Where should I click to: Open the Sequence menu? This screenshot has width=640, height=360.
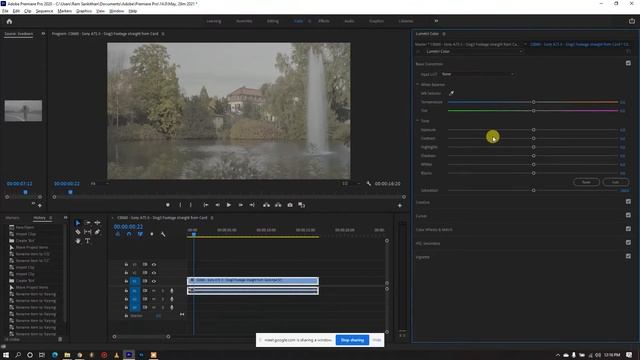point(44,11)
